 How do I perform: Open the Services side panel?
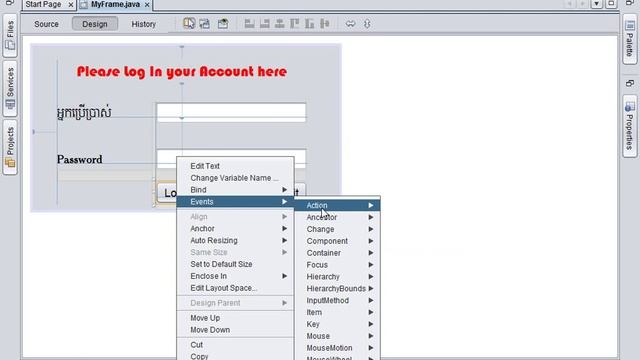click(10, 89)
